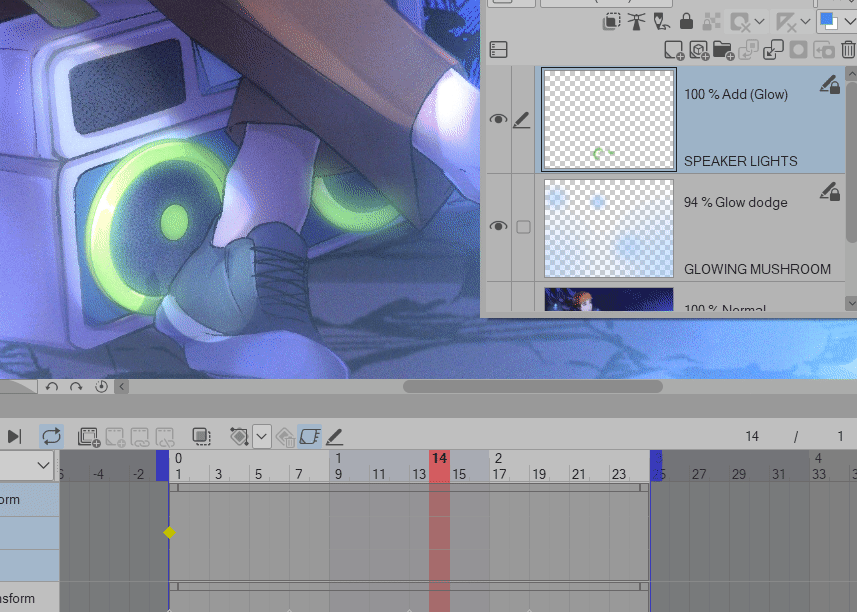
Task: Set as Reference Layer lighthouse icon
Action: pos(636,22)
